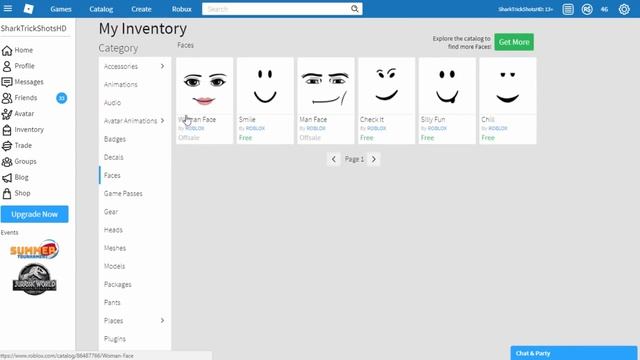Click the Trade icon in sidebar
Viewport: 640px width, 360px height.
(x=7, y=146)
